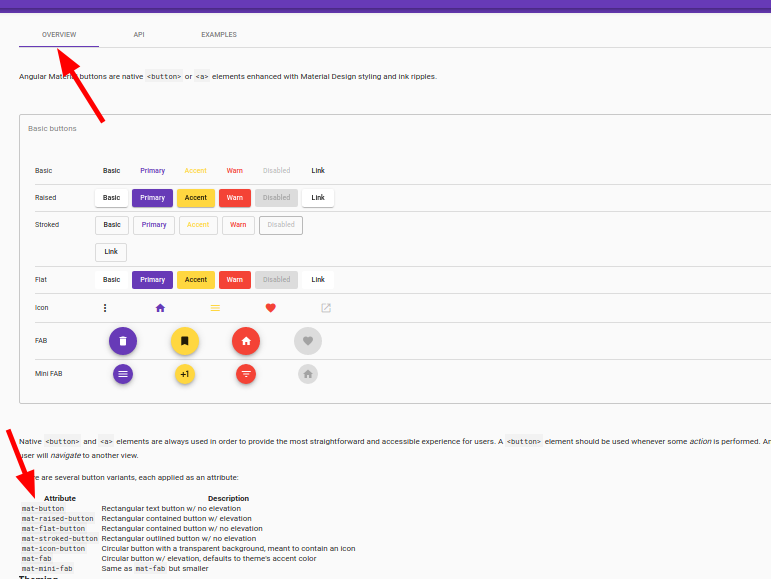Click the Basic buttons example title
The image size is (771, 579).
coord(52,129)
